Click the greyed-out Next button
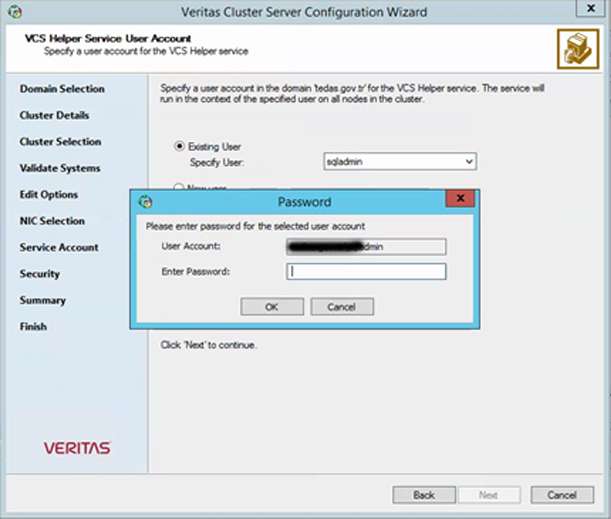Screen dimensions: 611x519 [489, 495]
